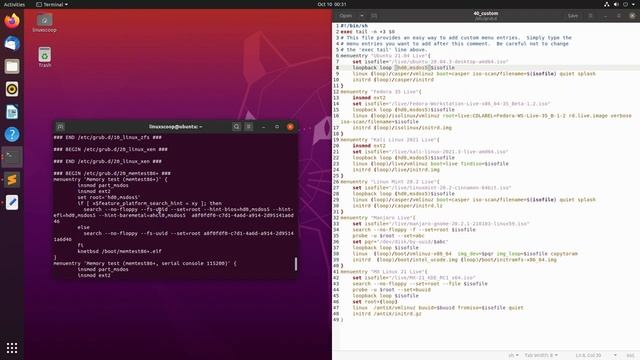This screenshot has height=360, width=640.
Task: Click the MX Linux menuentry line
Action: [384, 271]
